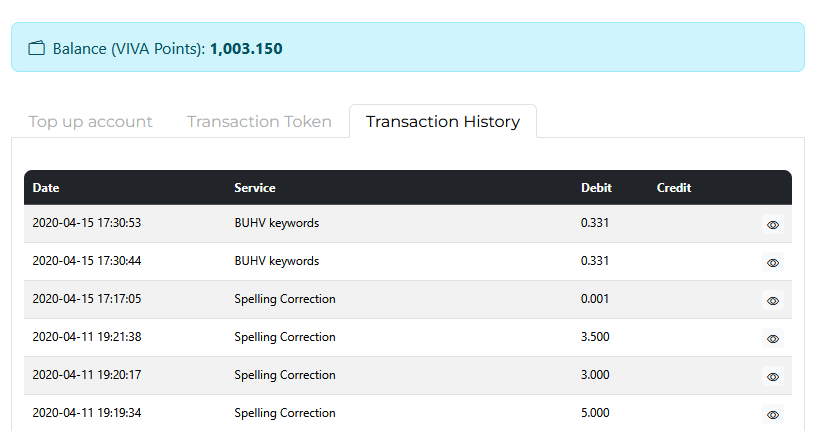View the 19:20:17 Spelling Correction transaction
Image resolution: width=818 pixels, height=431 pixels.
(772, 377)
